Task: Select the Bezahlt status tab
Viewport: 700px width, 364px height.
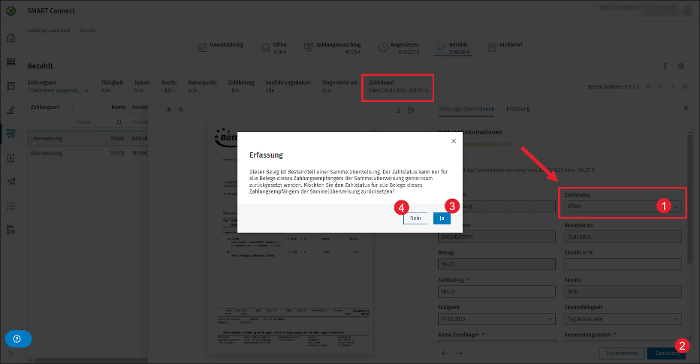Action: 452,48
